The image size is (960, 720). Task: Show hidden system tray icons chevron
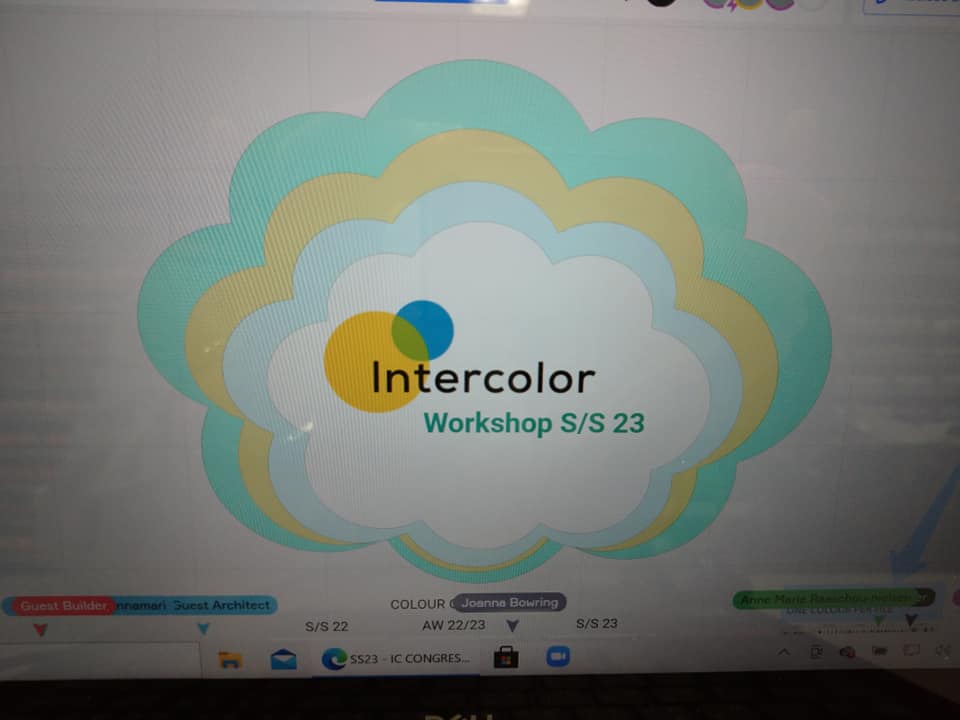[x=783, y=652]
